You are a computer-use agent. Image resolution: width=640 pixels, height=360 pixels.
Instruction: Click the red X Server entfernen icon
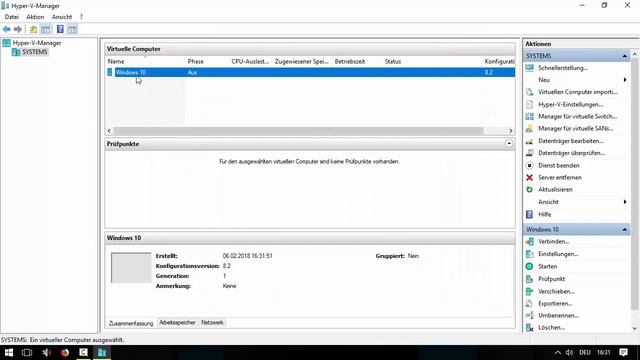[x=529, y=178]
